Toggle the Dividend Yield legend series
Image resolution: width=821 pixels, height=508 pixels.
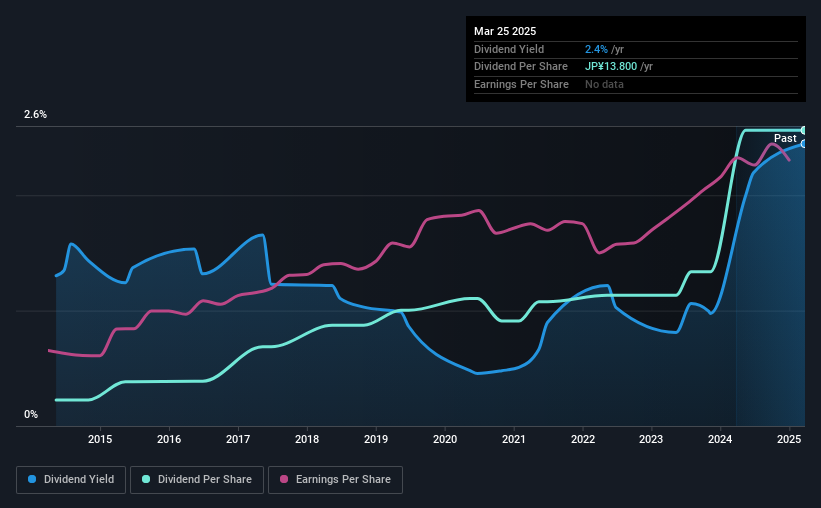tap(71, 480)
